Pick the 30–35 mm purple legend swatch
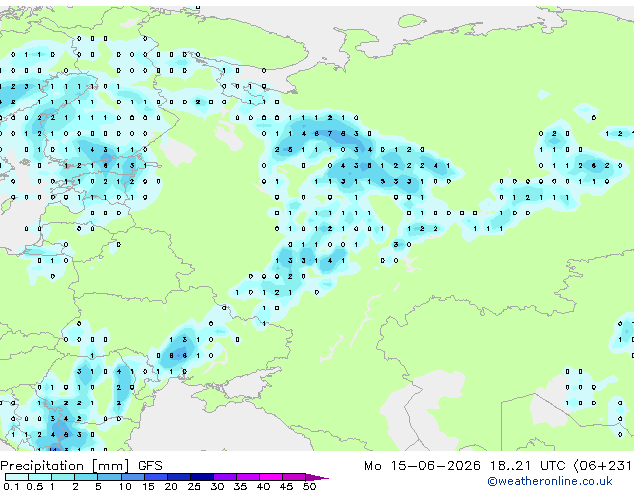This screenshot has height=490, width=634. pyautogui.click(x=225, y=477)
